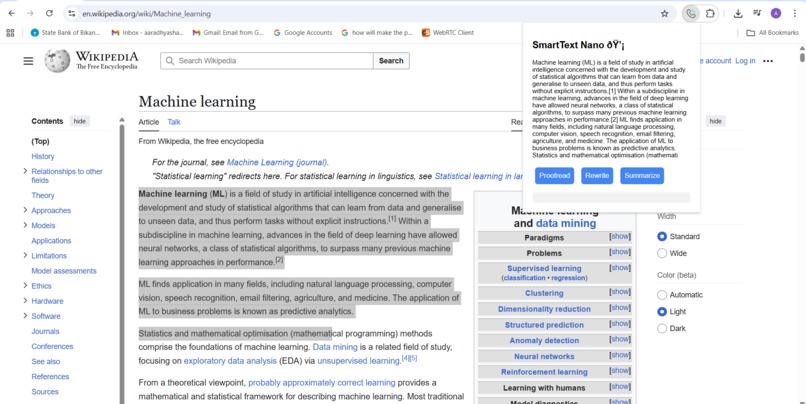Open the All Bookmarks folder
Viewport: 806px width, 404px height.
coord(772,33)
